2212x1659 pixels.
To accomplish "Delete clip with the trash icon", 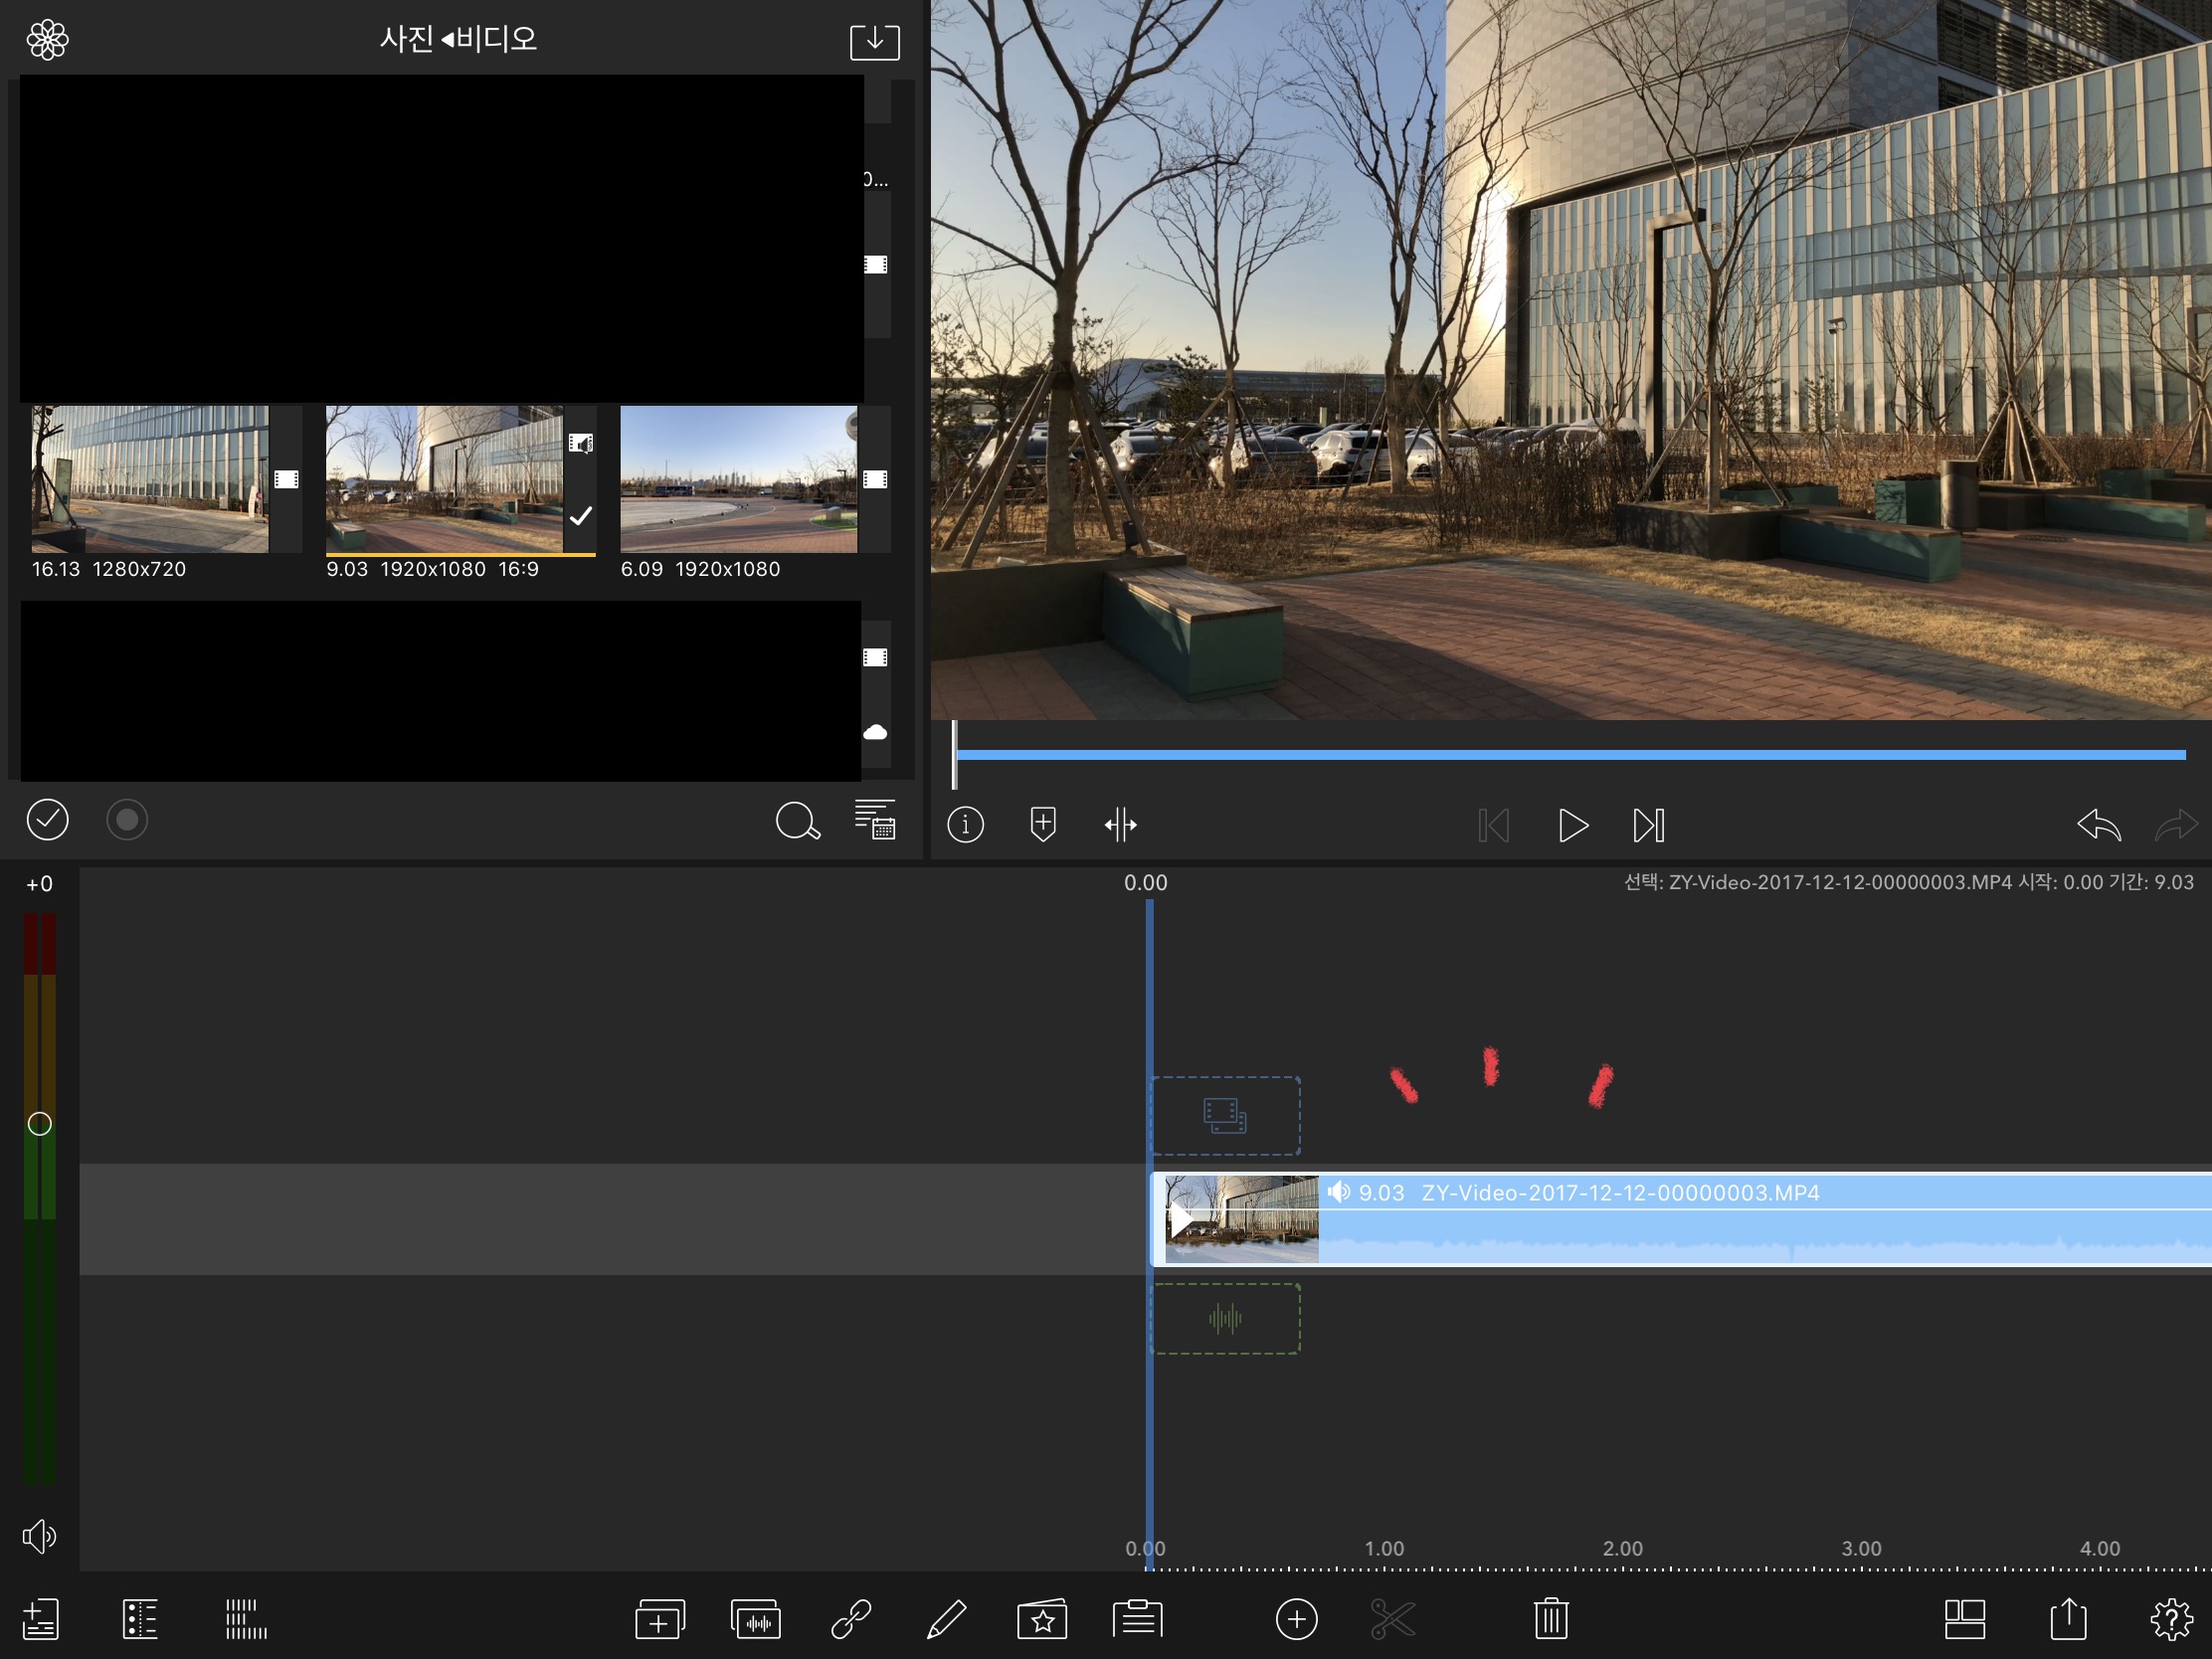I will (x=1551, y=1619).
